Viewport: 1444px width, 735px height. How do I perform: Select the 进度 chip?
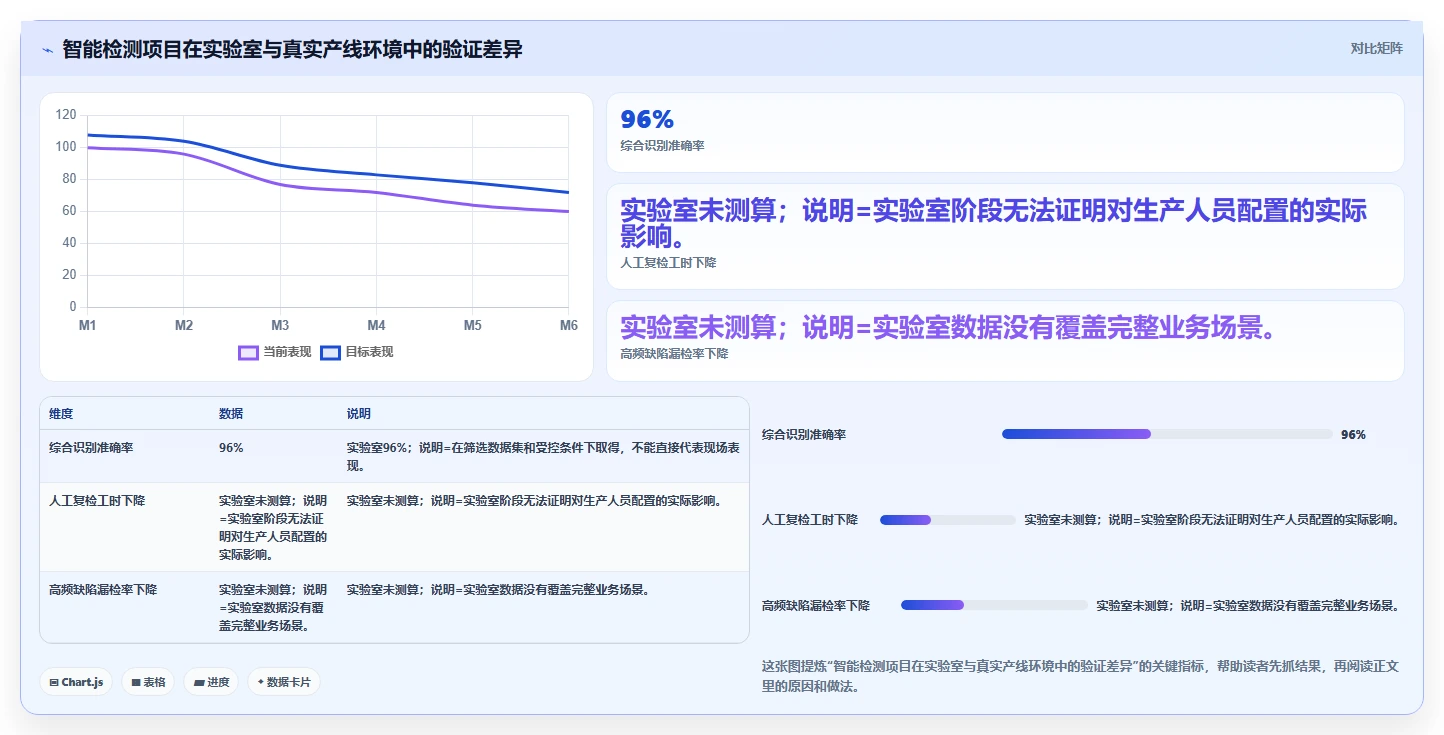211,682
